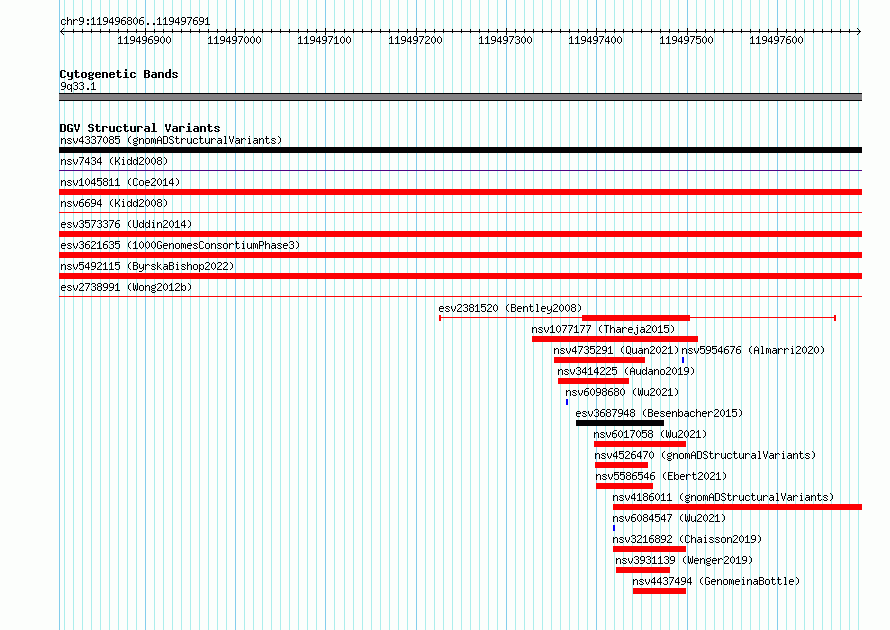The height and width of the screenshot is (630, 890).
Task: Click the 9q33.1 band label
Action: (78, 86)
